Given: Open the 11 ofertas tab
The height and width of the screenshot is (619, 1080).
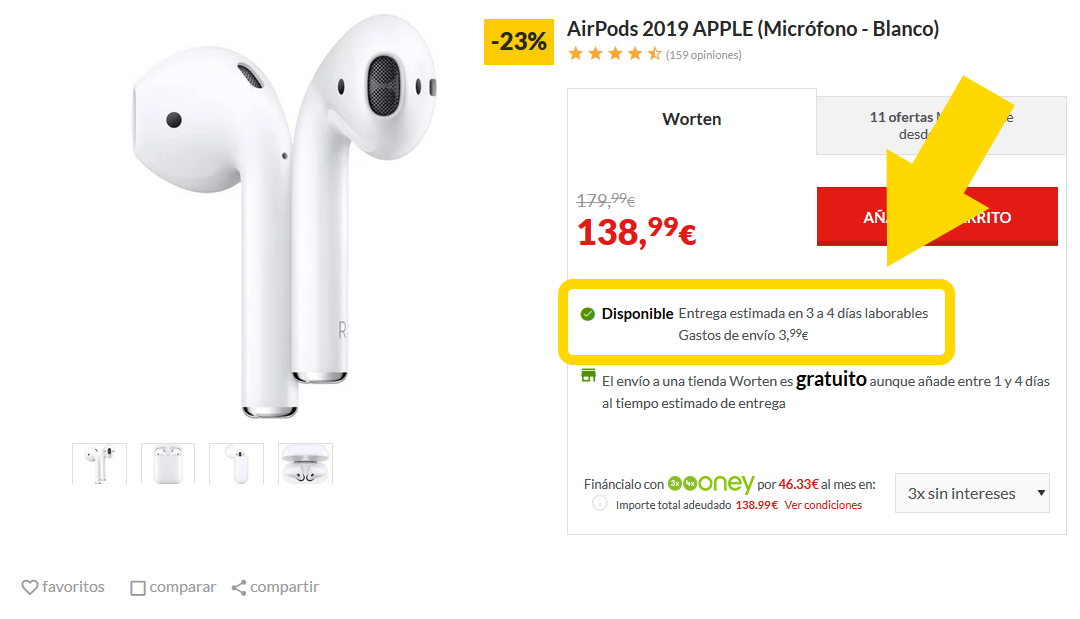Looking at the screenshot, I should [x=941, y=125].
